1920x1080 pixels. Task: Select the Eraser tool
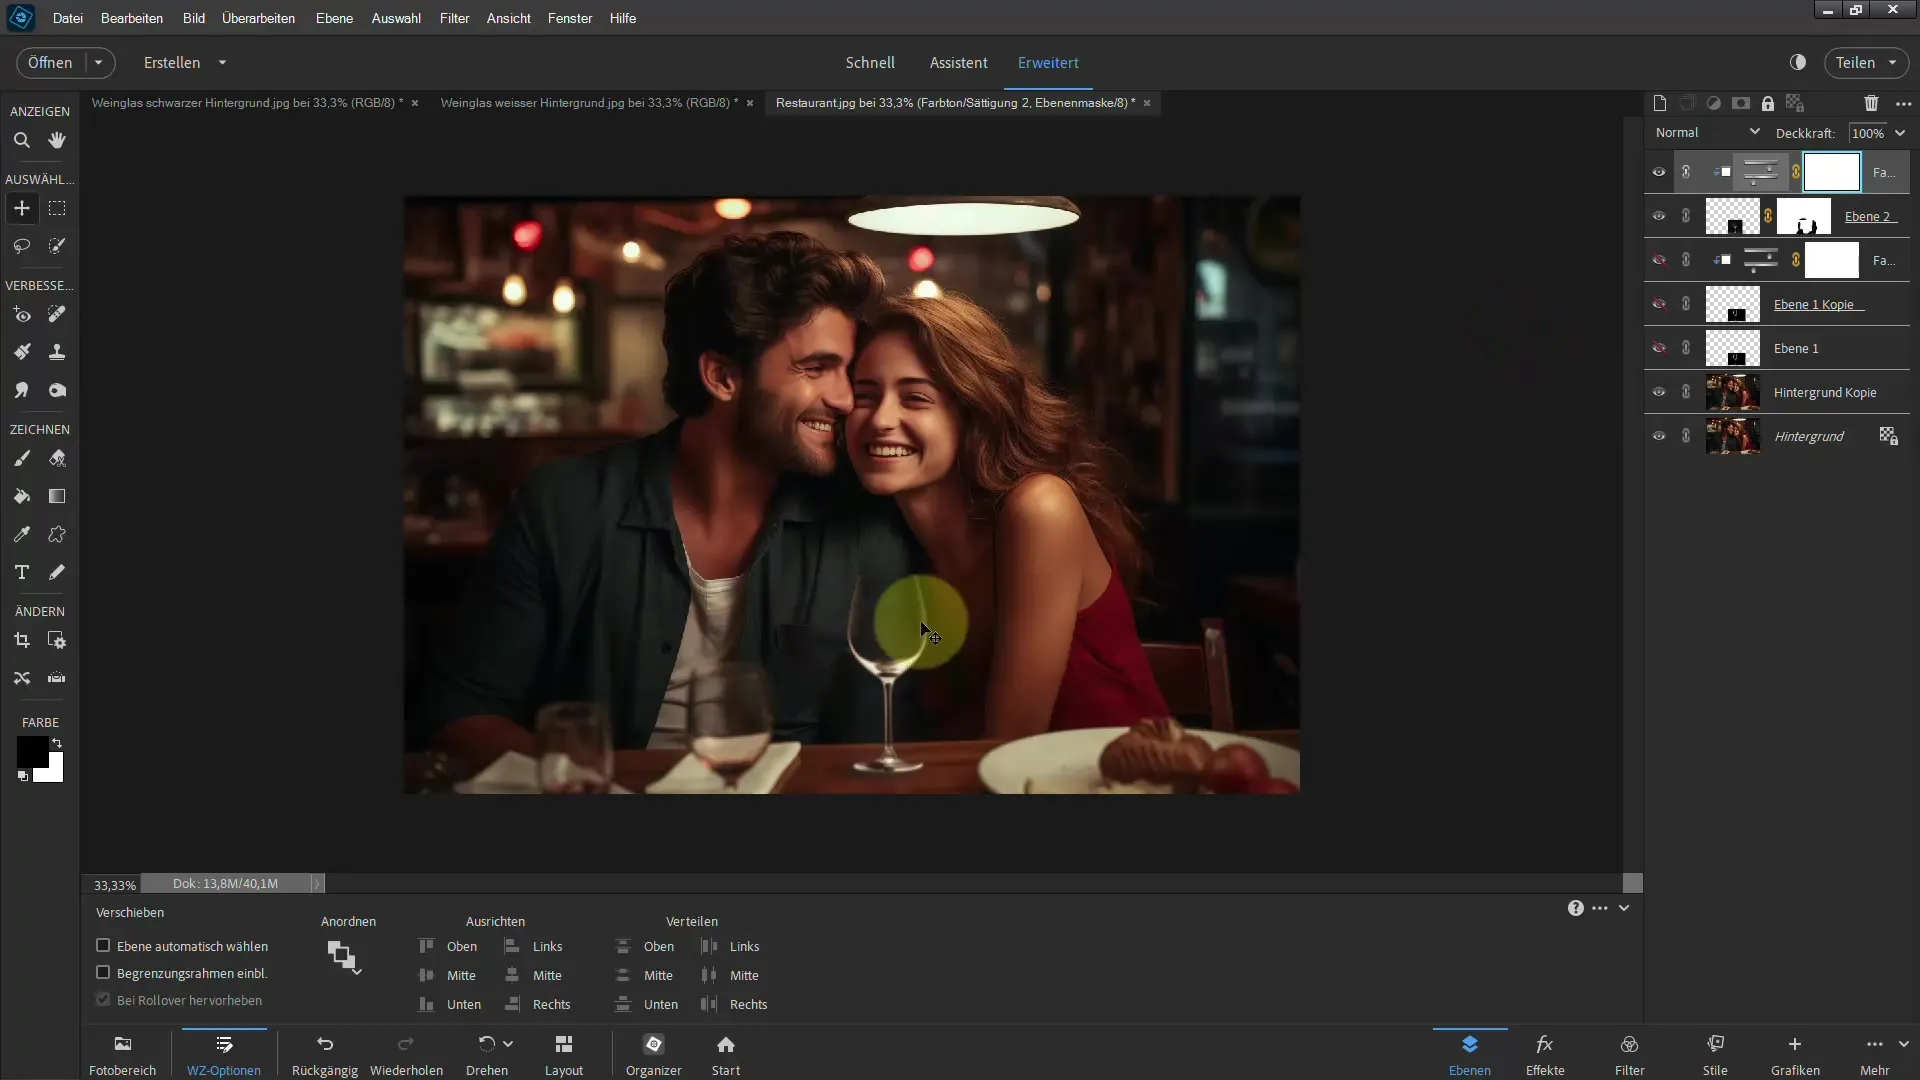[57, 459]
